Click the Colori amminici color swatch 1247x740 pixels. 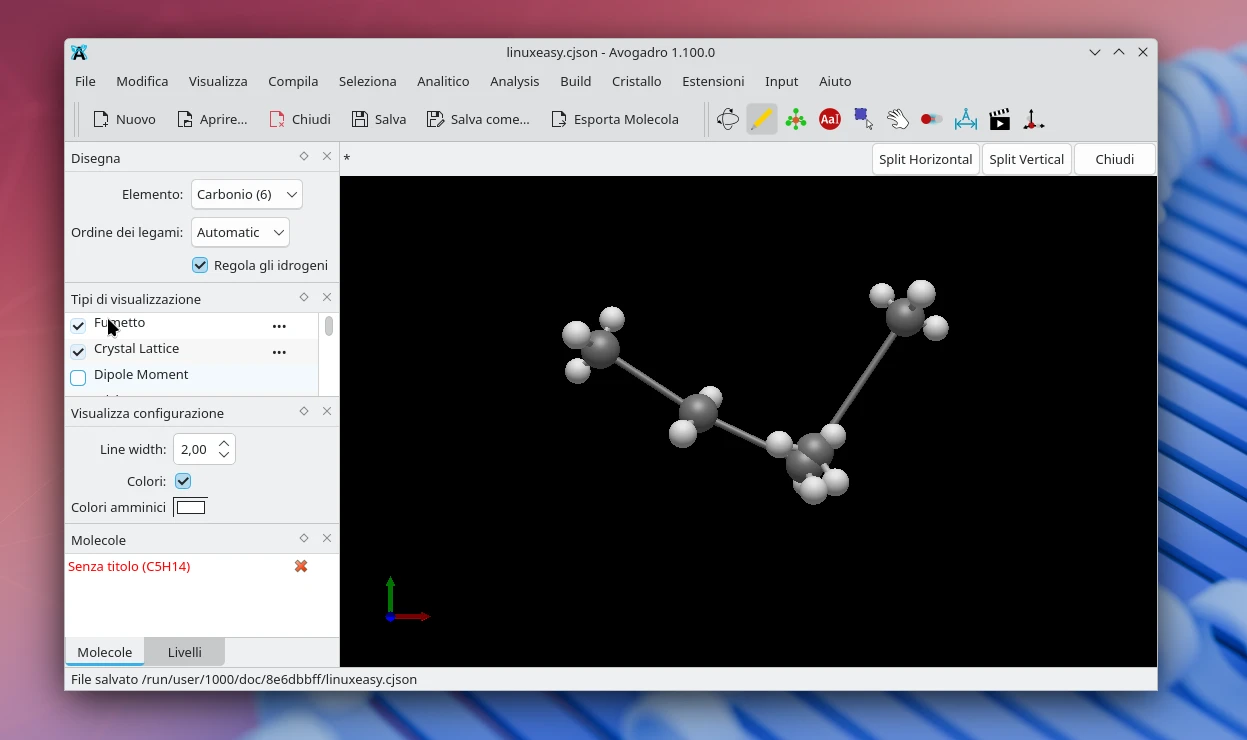pyautogui.click(x=190, y=507)
